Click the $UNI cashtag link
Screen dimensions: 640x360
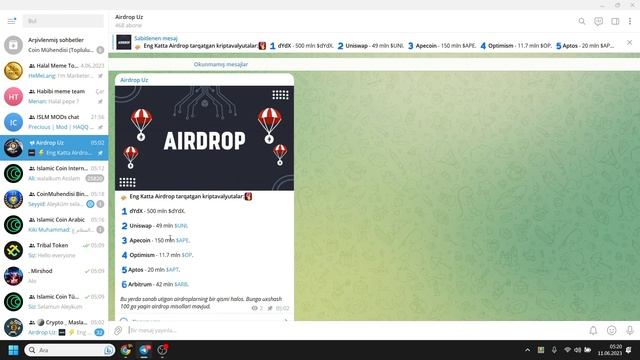click(x=181, y=226)
